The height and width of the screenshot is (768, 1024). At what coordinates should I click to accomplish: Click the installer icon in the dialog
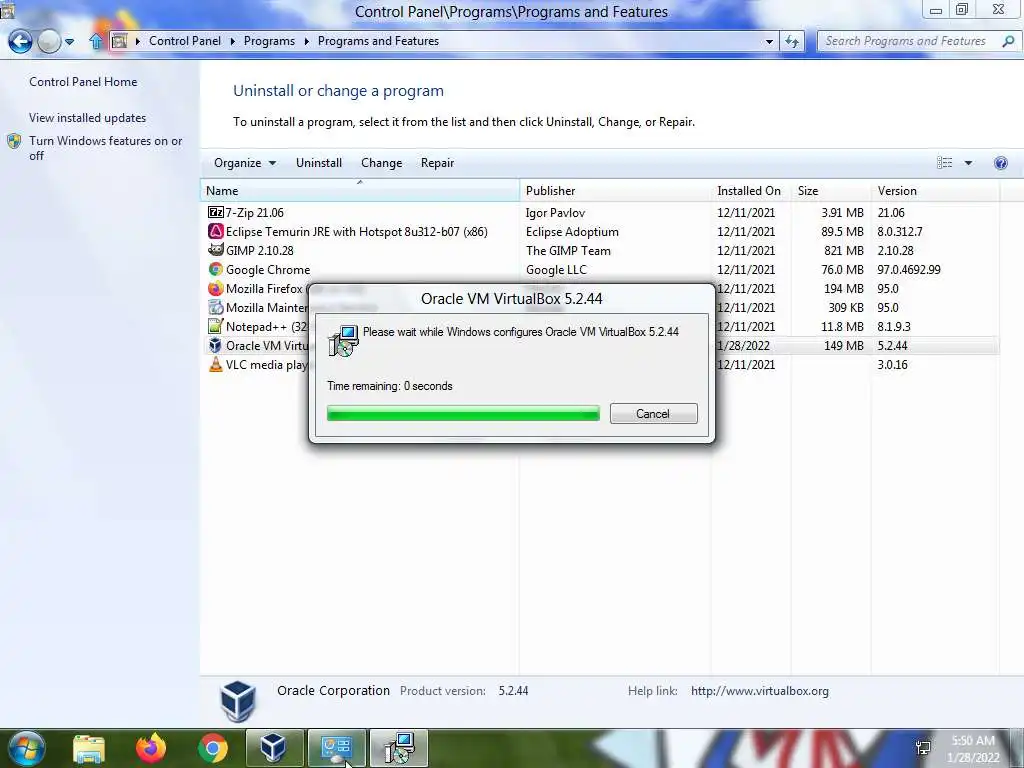click(x=344, y=340)
